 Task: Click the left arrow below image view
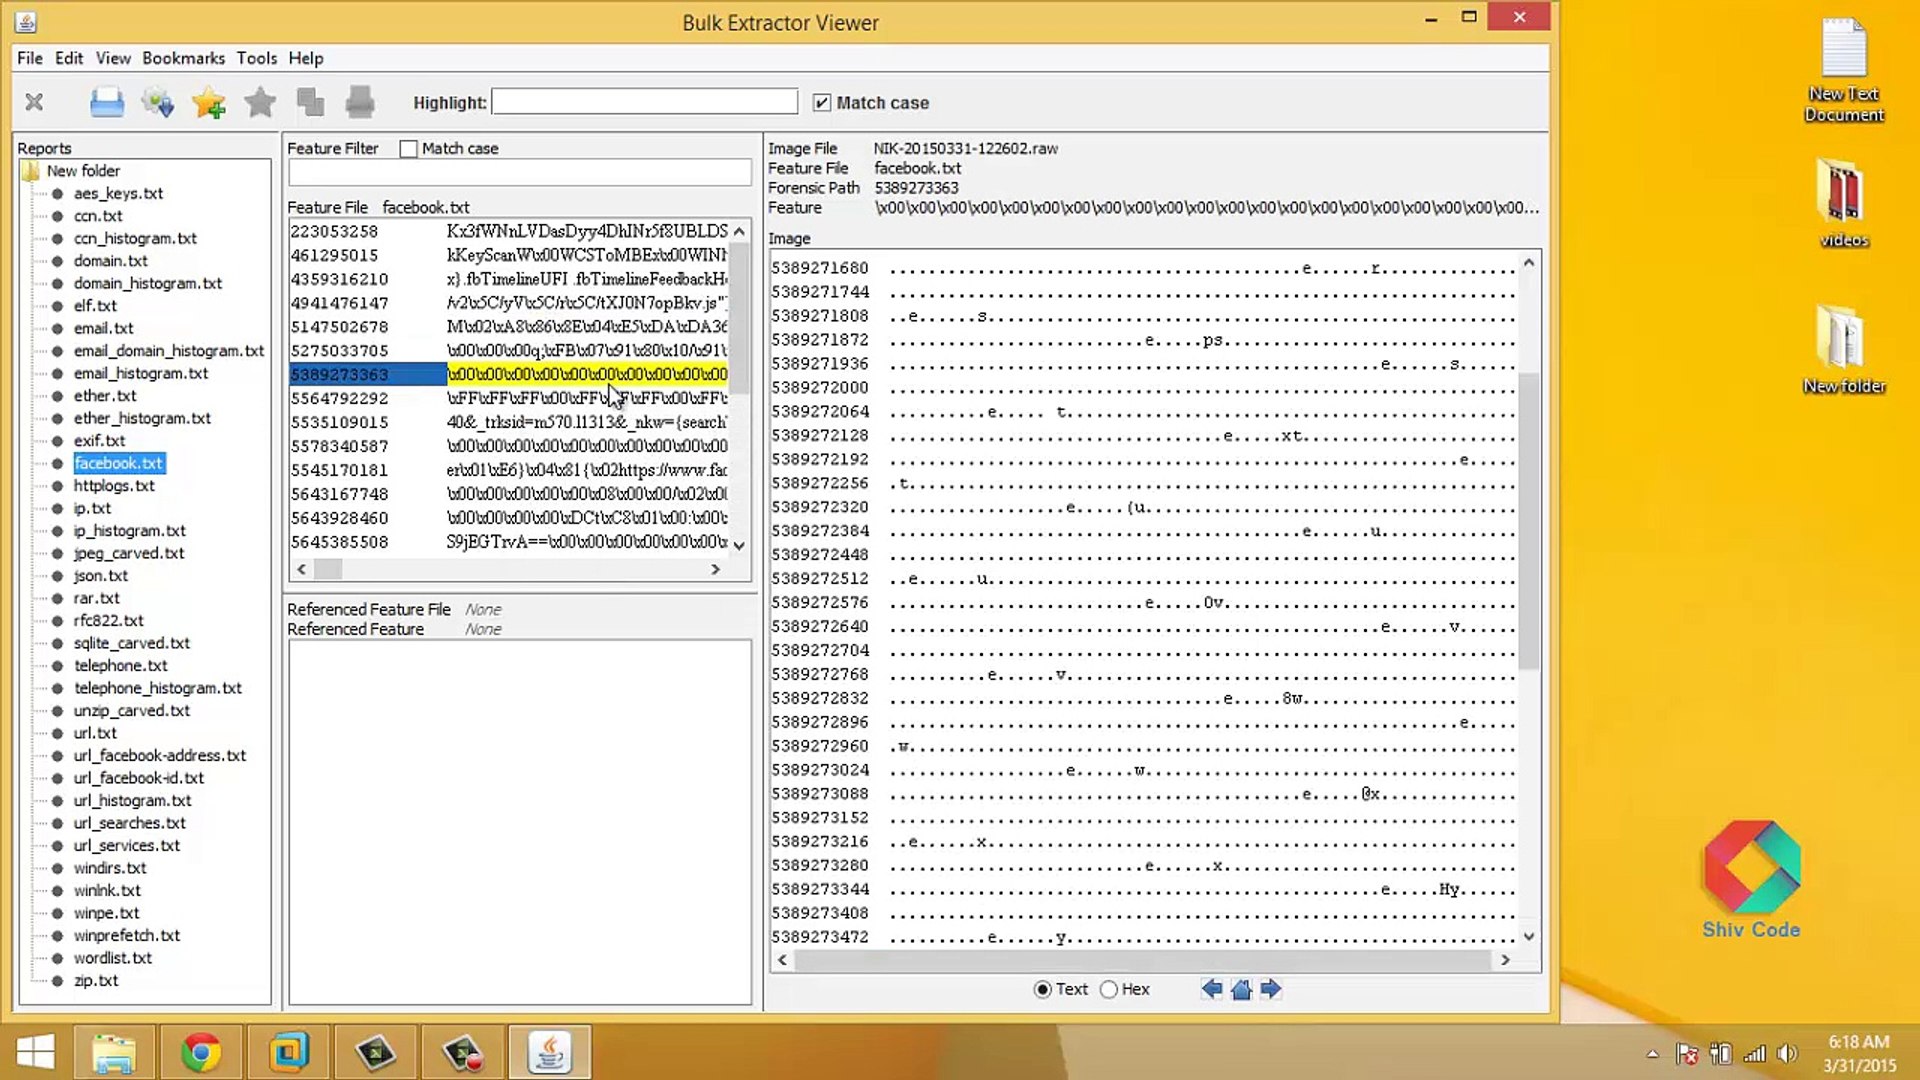coord(1211,989)
